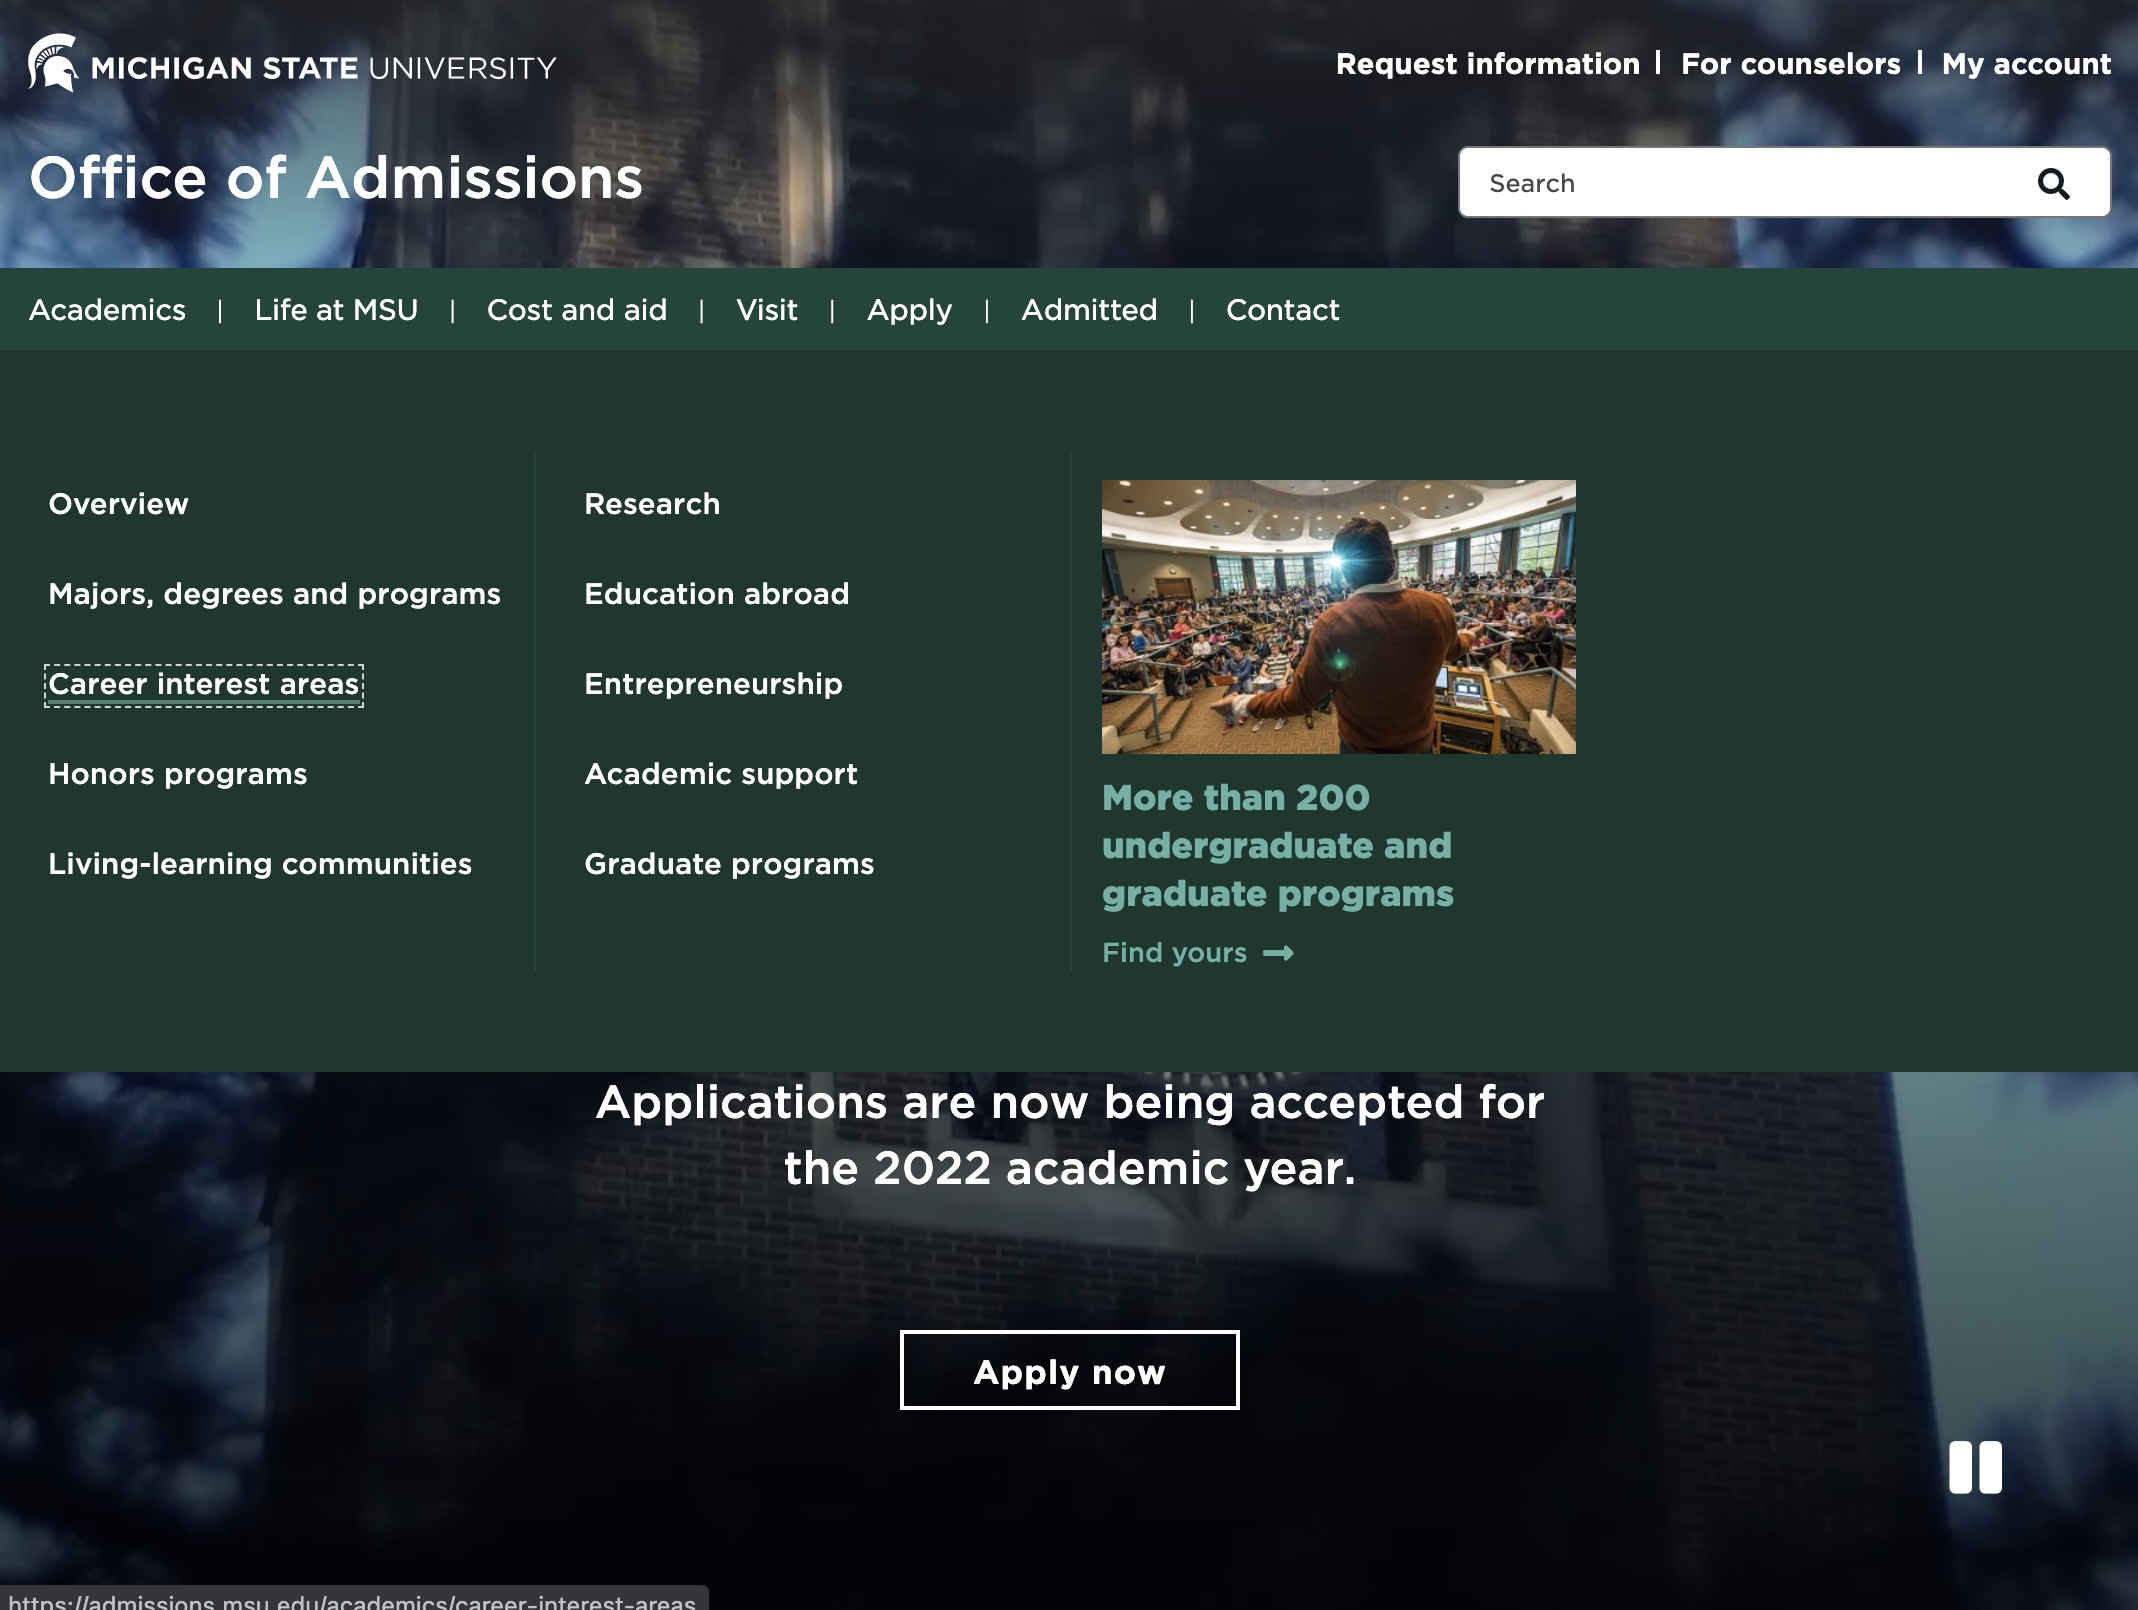Click the search magnifier icon
This screenshot has height=1610, width=2138.
point(2053,183)
